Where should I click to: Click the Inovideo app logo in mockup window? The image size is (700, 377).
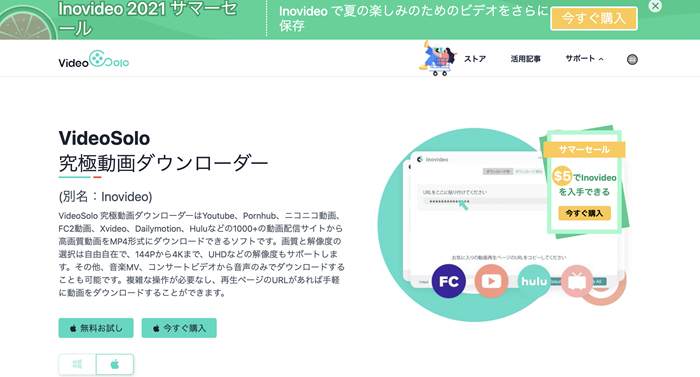click(432, 159)
